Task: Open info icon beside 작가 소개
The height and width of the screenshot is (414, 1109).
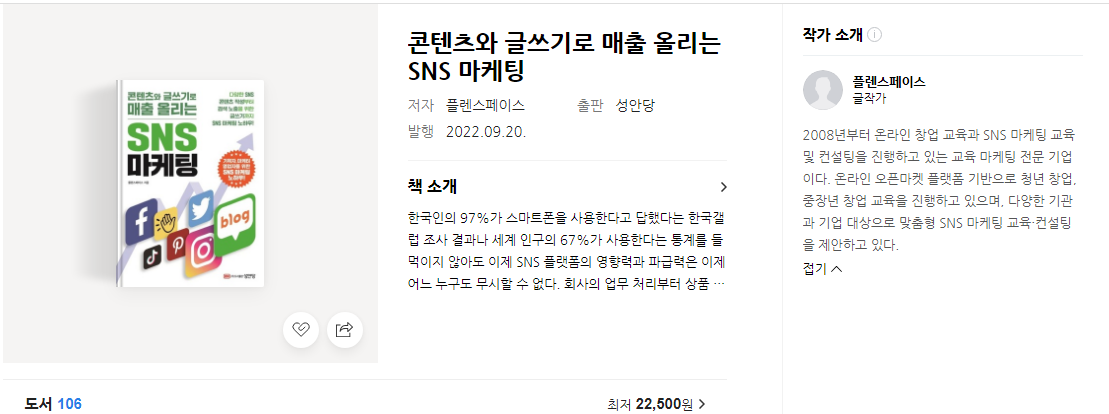Action: point(874,35)
